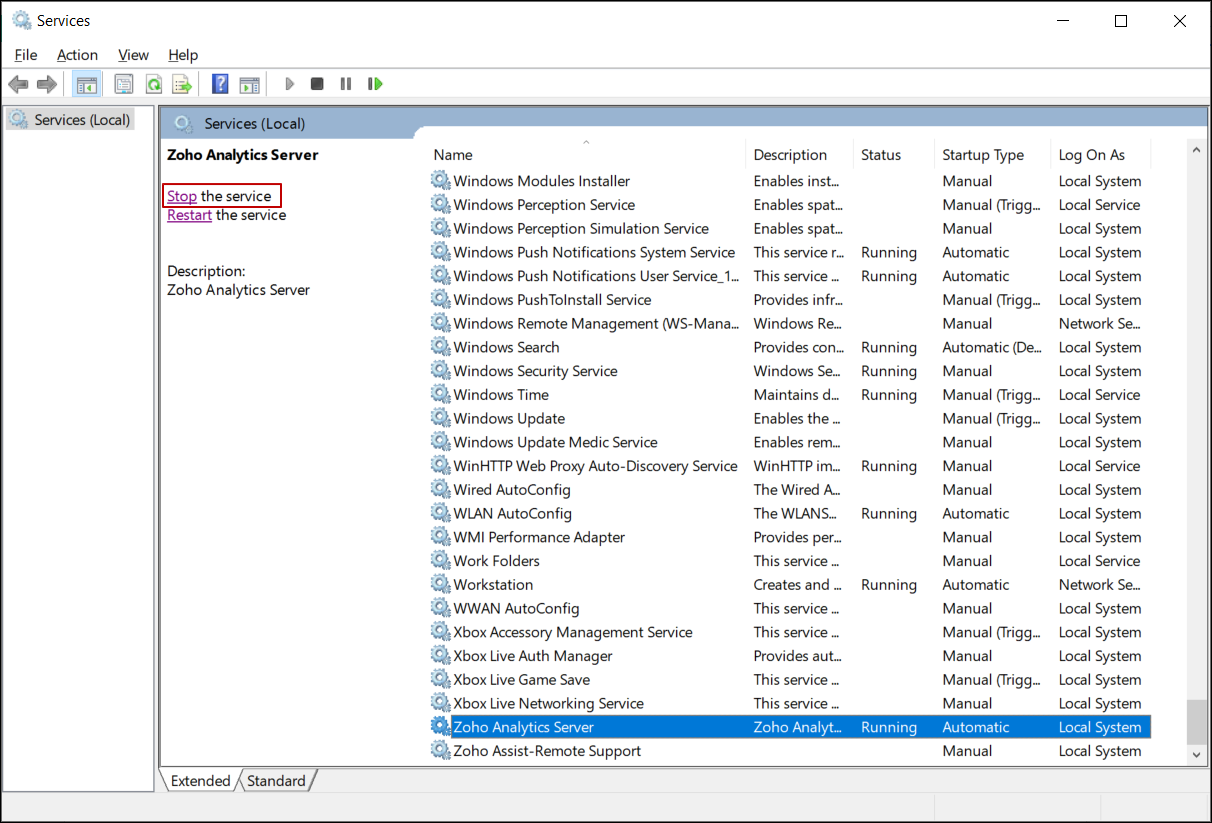Click the Automatic (De... startup type cell
Image resolution: width=1212 pixels, height=823 pixels.
(x=992, y=347)
